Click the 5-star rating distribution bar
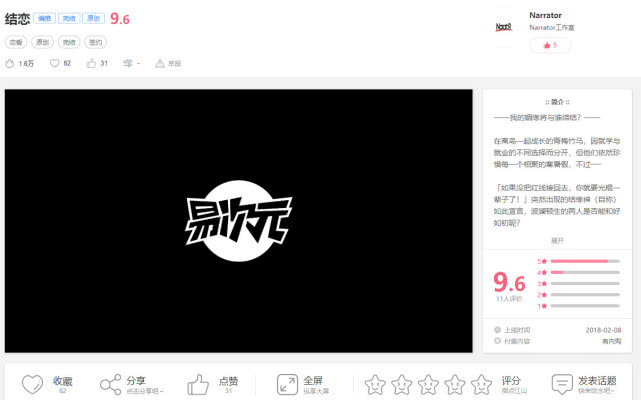The height and width of the screenshot is (400, 641). point(585,261)
